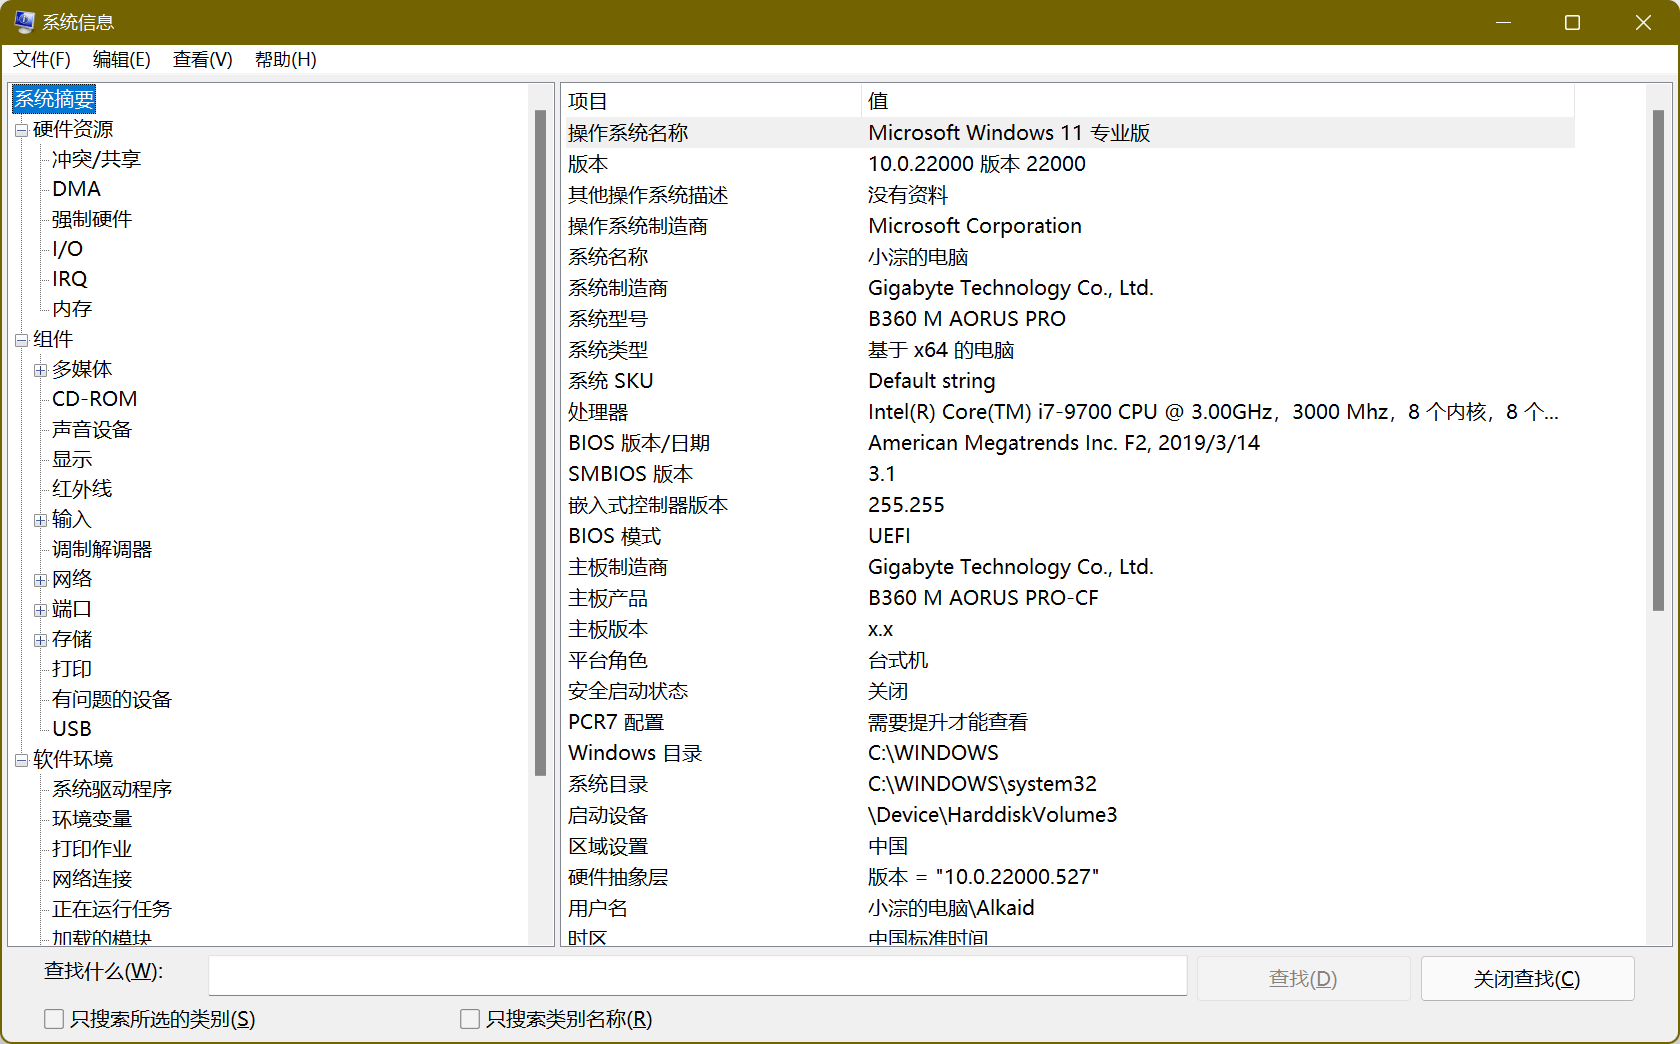Collapse the 硬件资源 tree branch
This screenshot has height=1044, width=1680.
pos(21,129)
